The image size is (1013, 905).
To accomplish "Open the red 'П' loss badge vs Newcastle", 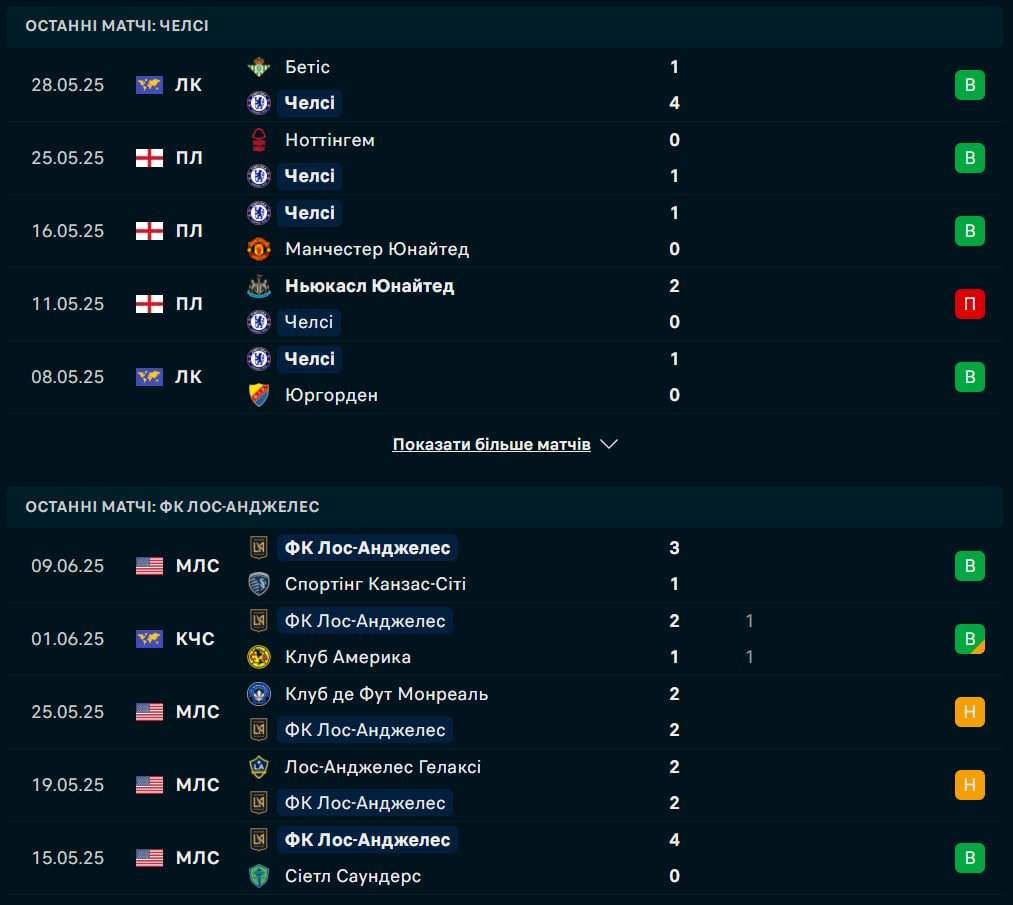I will [x=970, y=304].
